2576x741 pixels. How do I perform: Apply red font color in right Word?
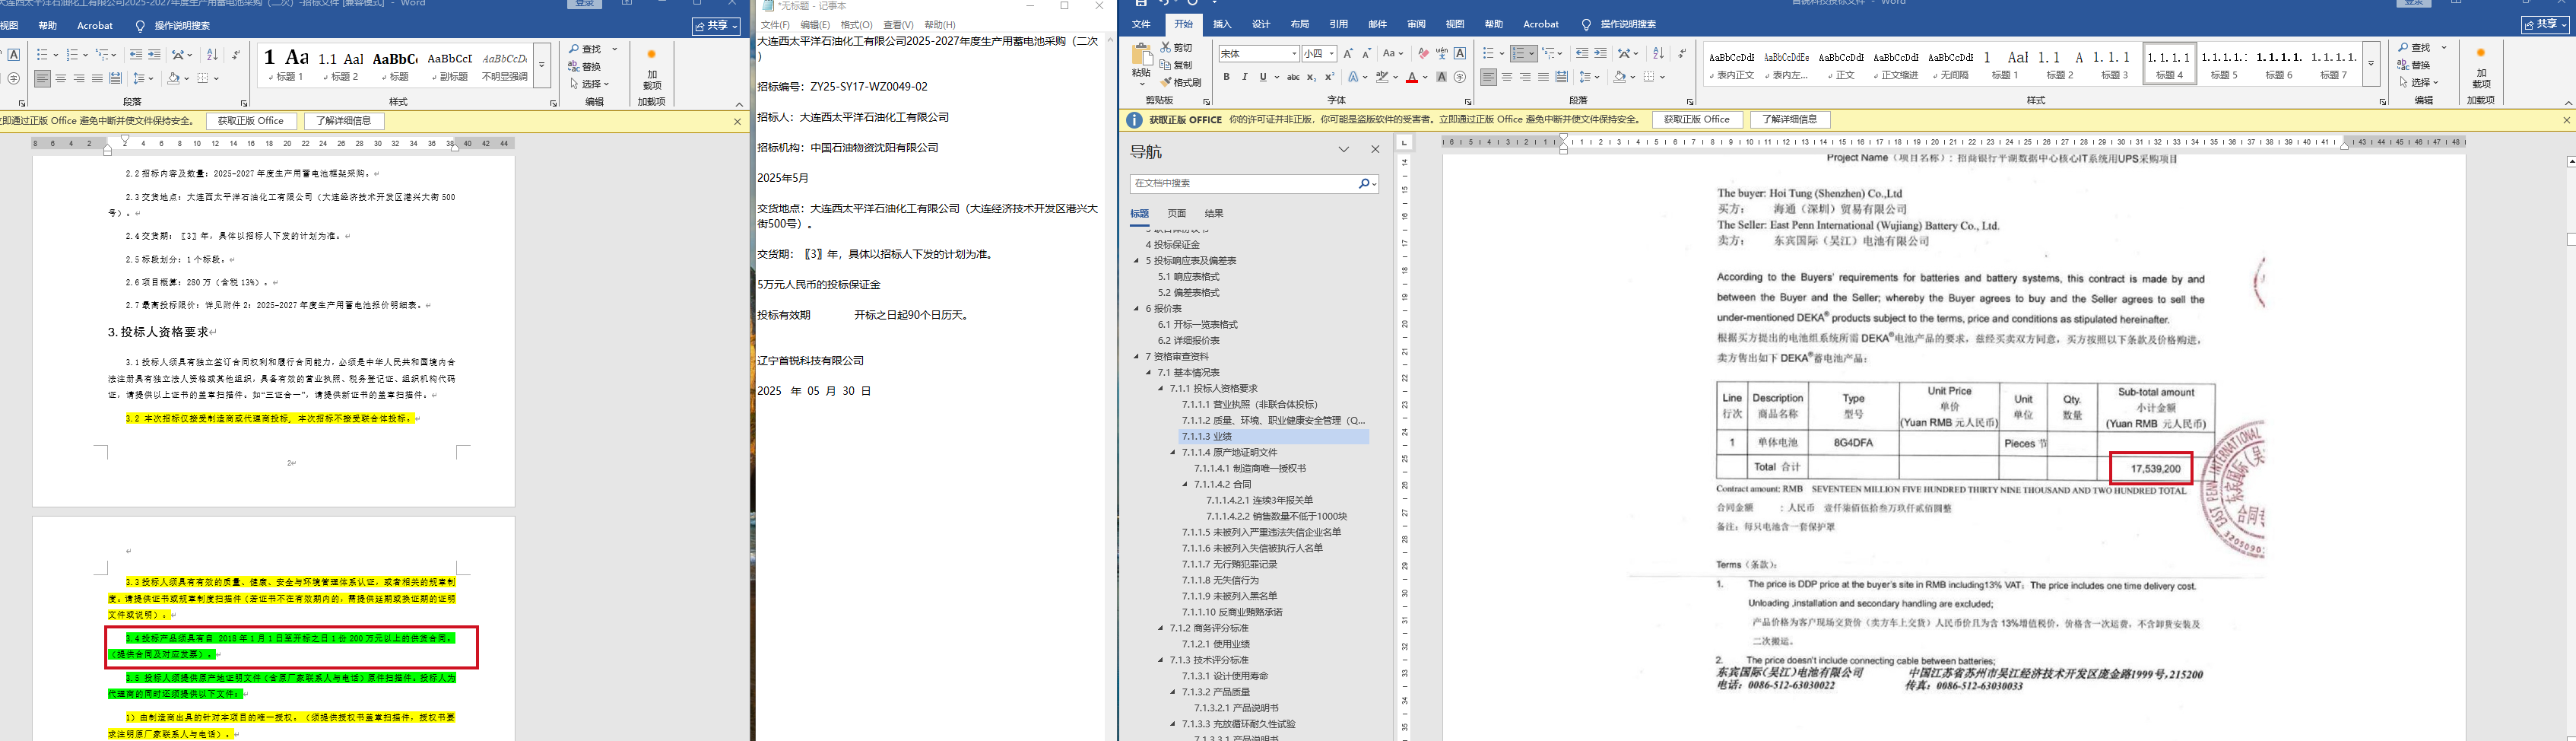click(x=1411, y=77)
